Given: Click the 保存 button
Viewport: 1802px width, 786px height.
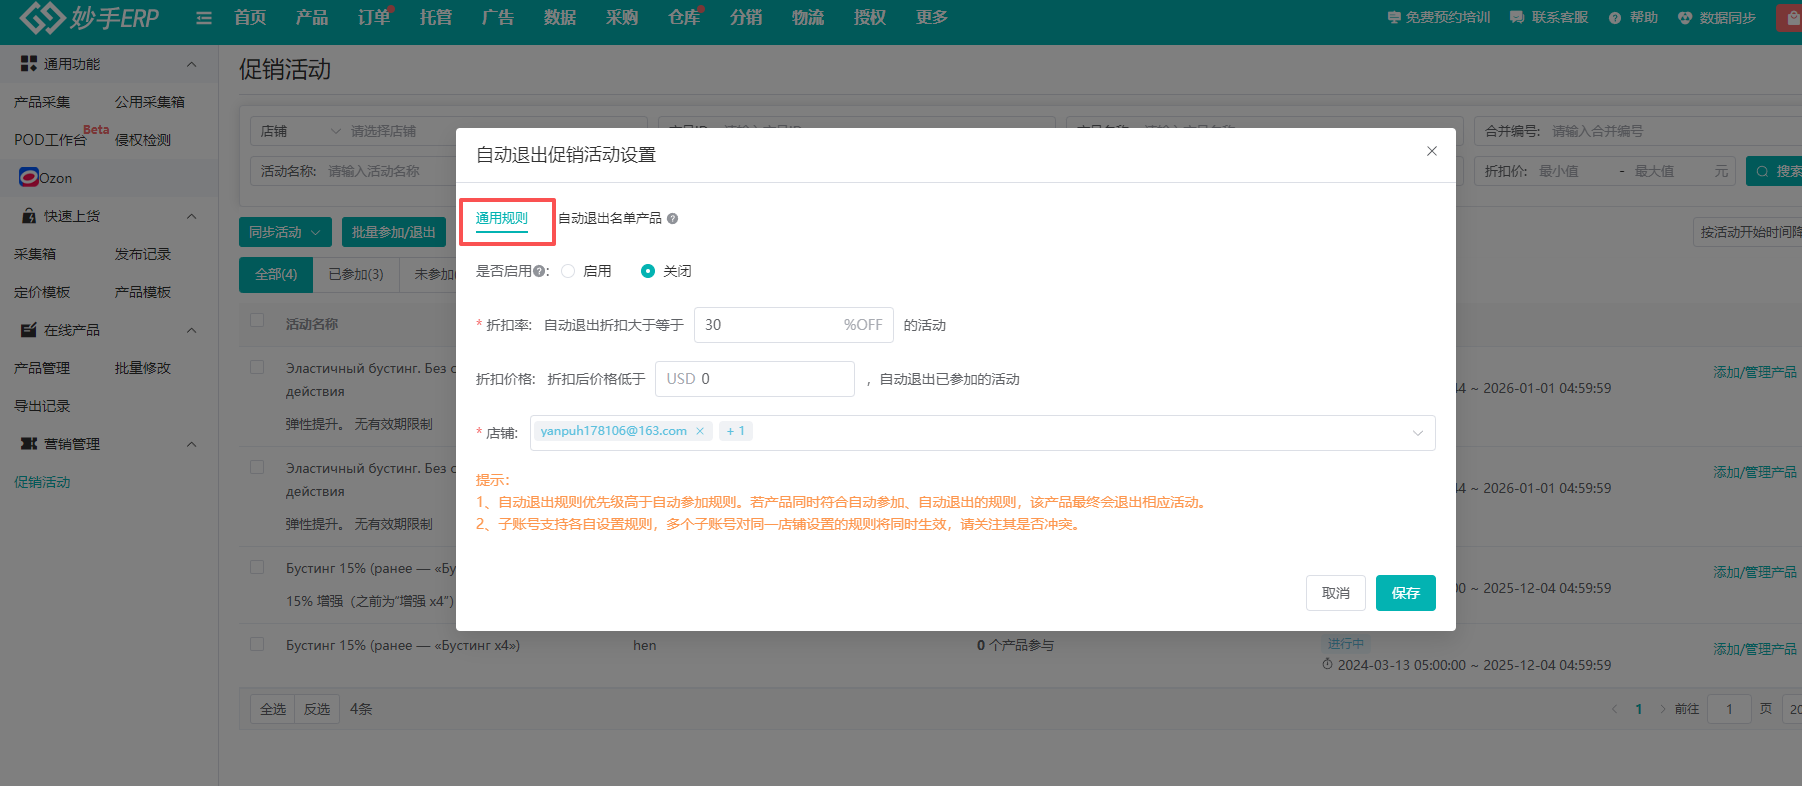Looking at the screenshot, I should pyautogui.click(x=1405, y=593).
